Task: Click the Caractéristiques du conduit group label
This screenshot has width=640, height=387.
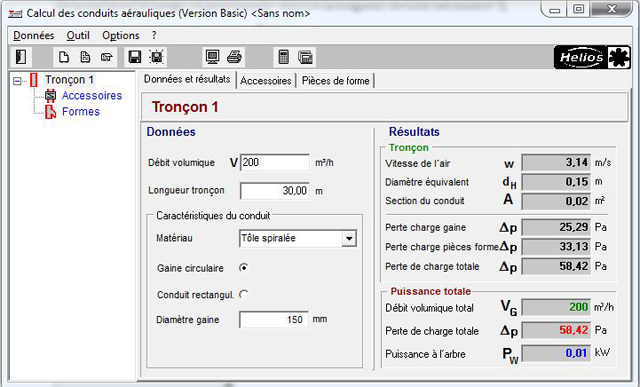Action: 213,216
